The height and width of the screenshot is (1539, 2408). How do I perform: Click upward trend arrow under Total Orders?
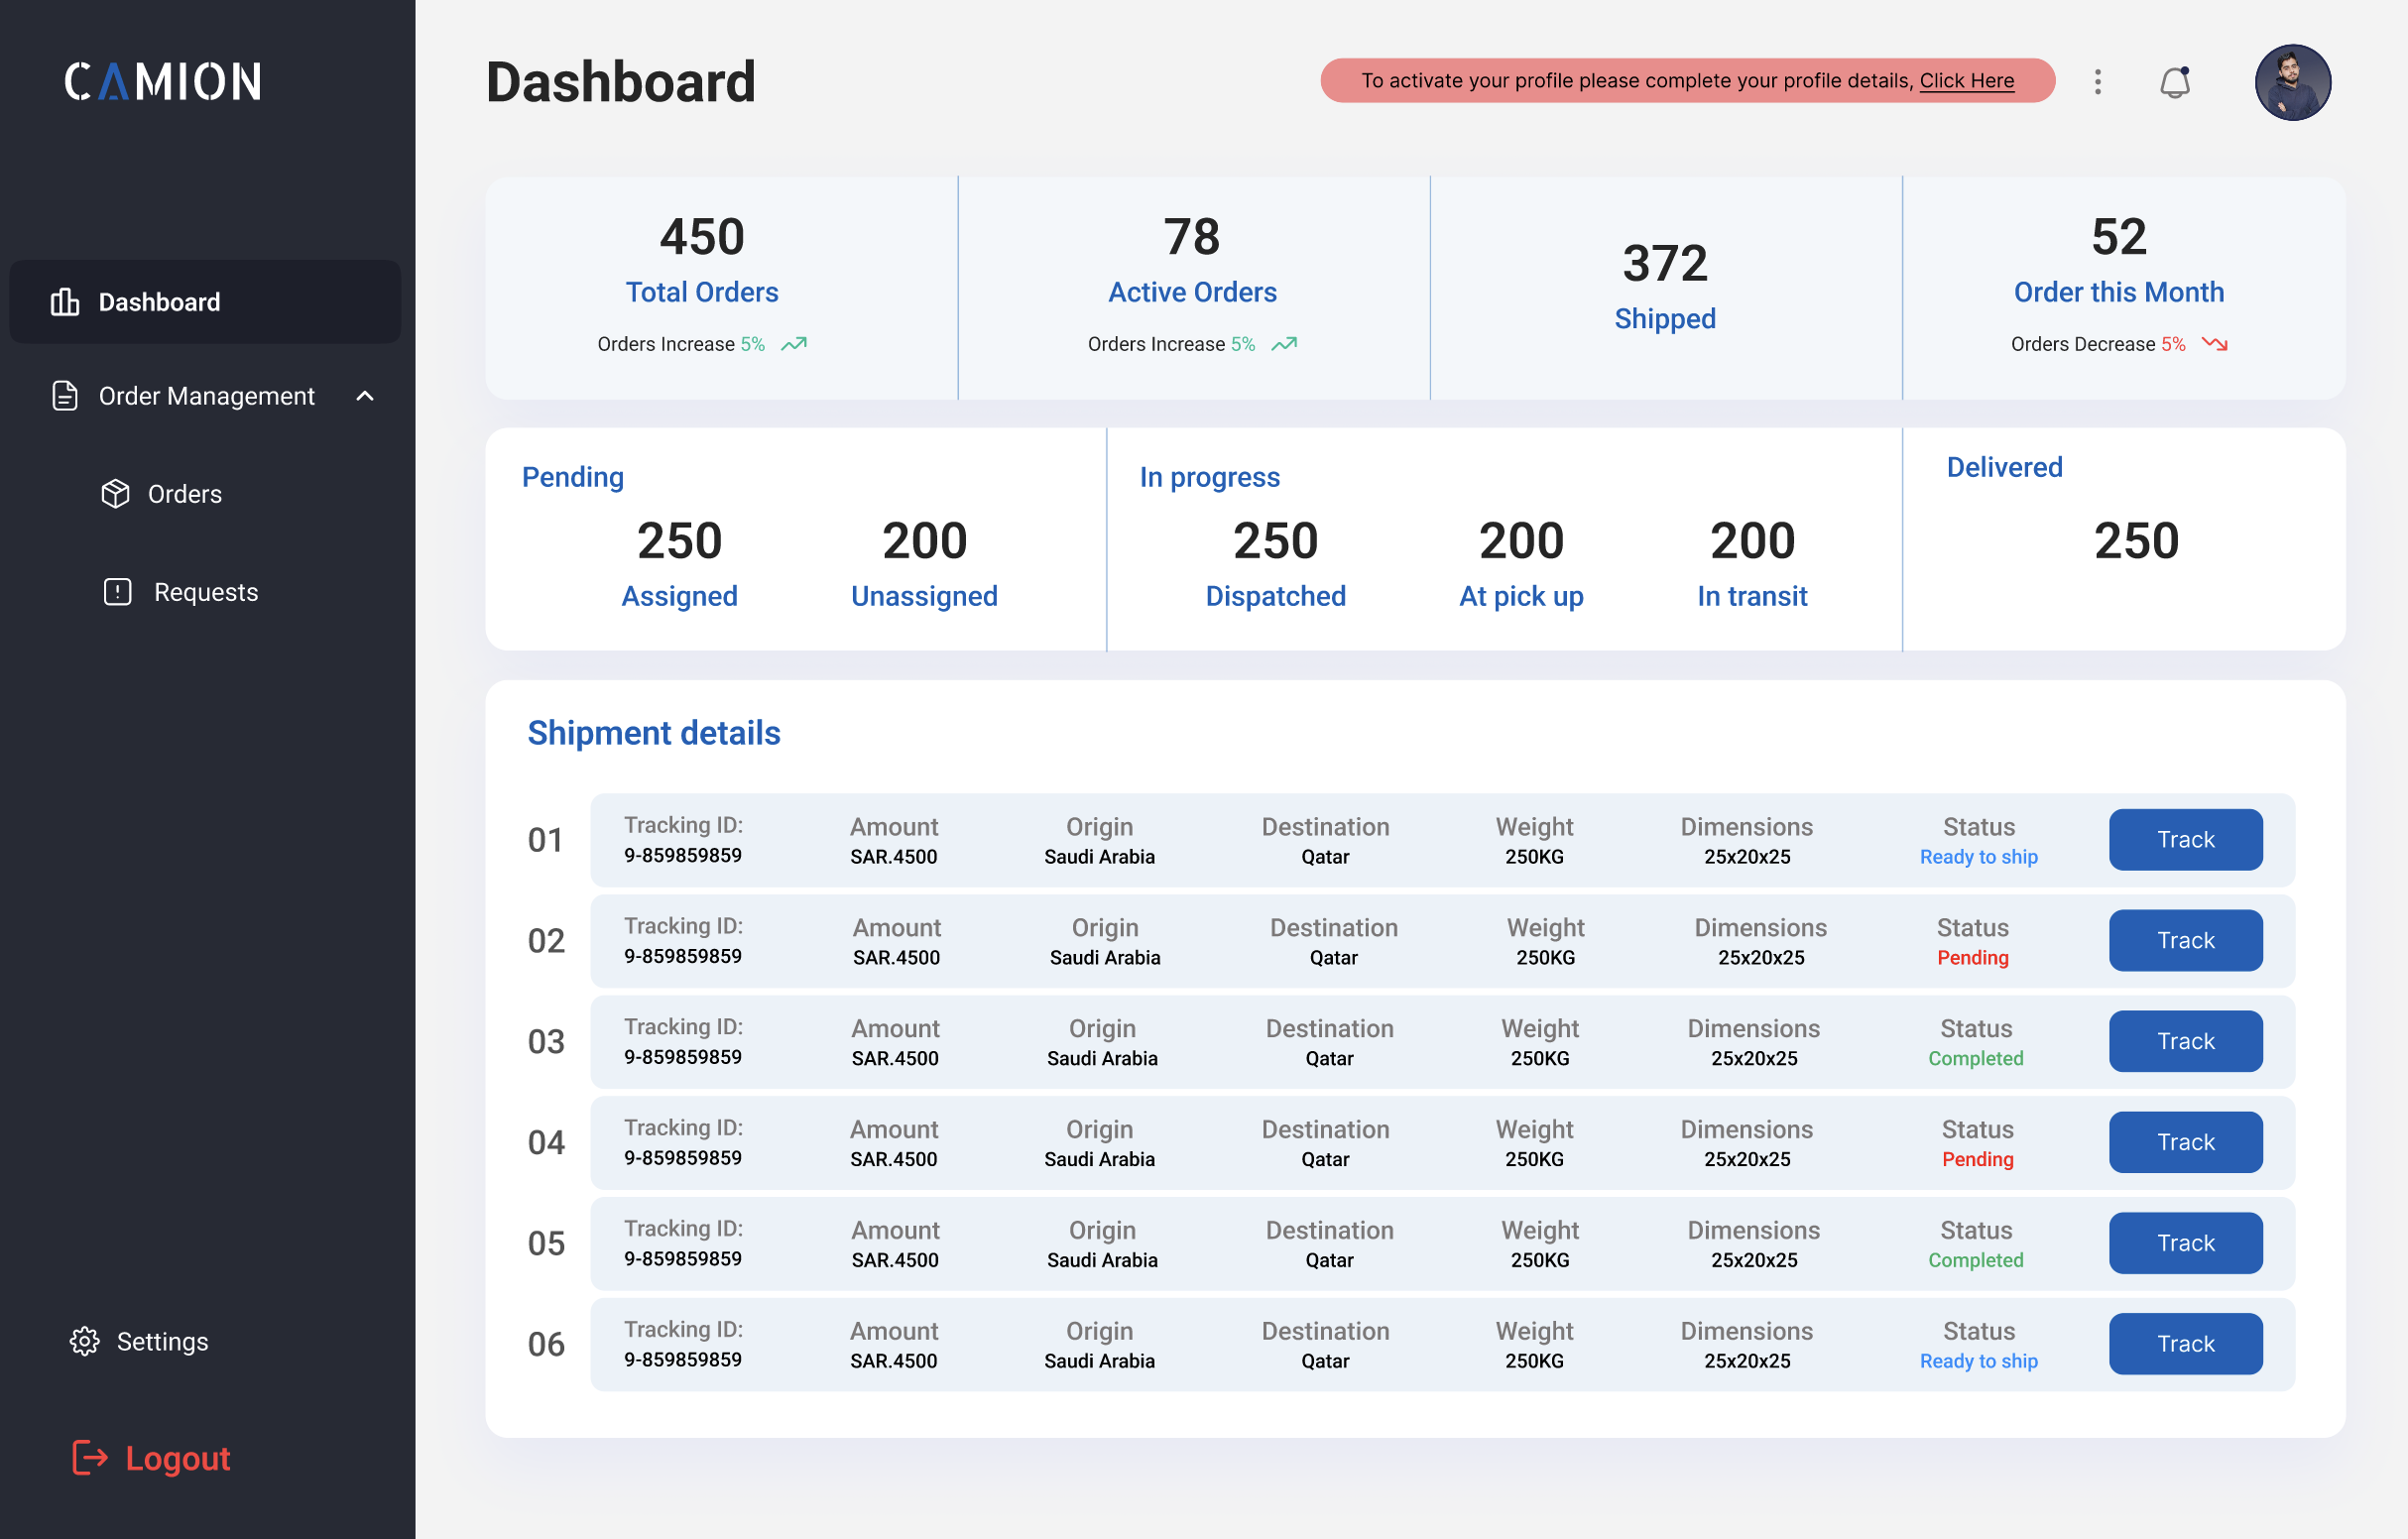tap(794, 344)
